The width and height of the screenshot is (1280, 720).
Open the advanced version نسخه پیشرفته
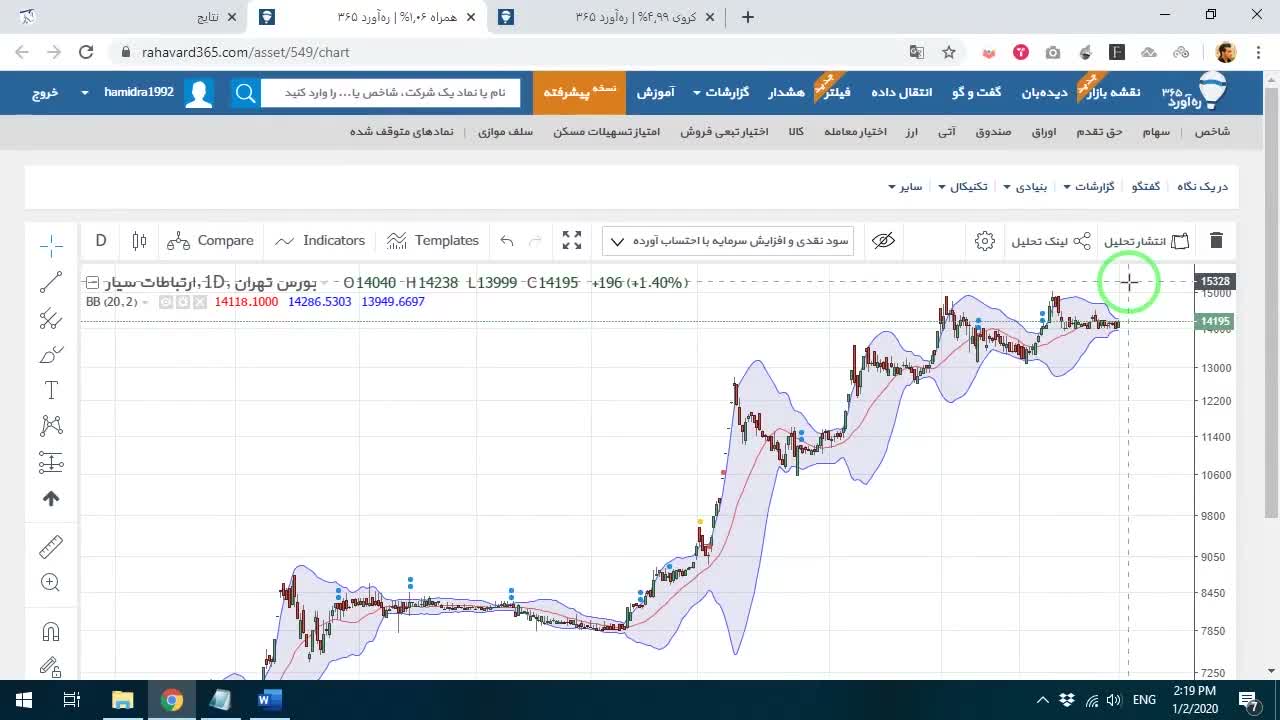tap(579, 92)
